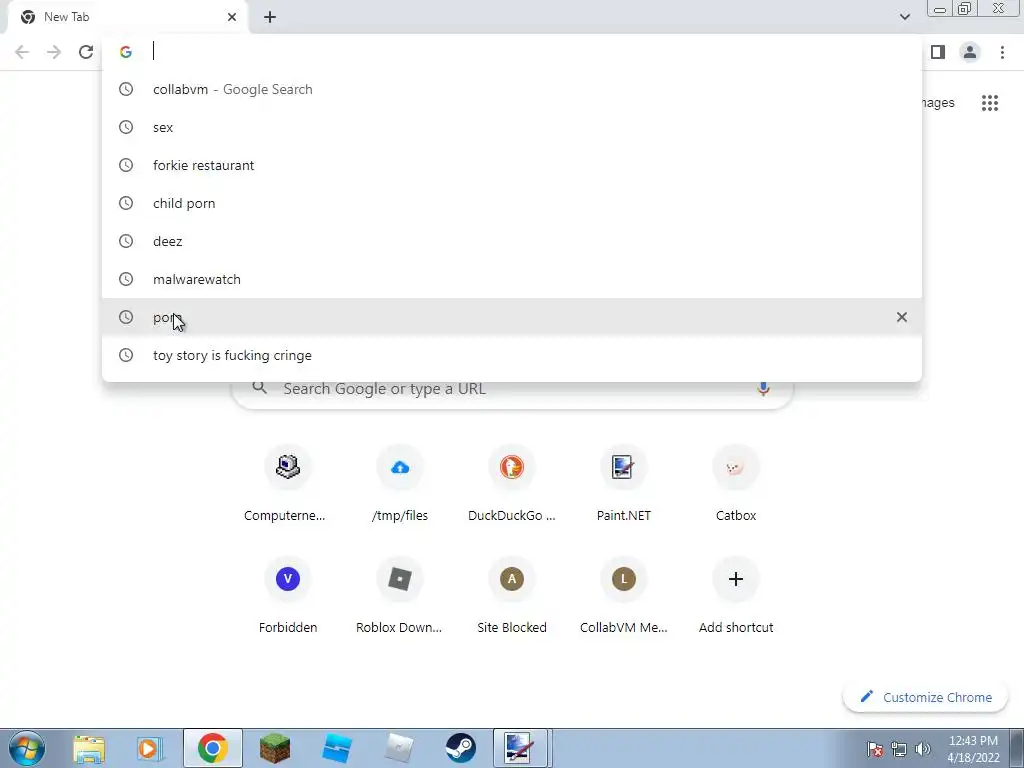
Task: Open the Computerne... shortcut tile
Action: [x=287, y=484]
